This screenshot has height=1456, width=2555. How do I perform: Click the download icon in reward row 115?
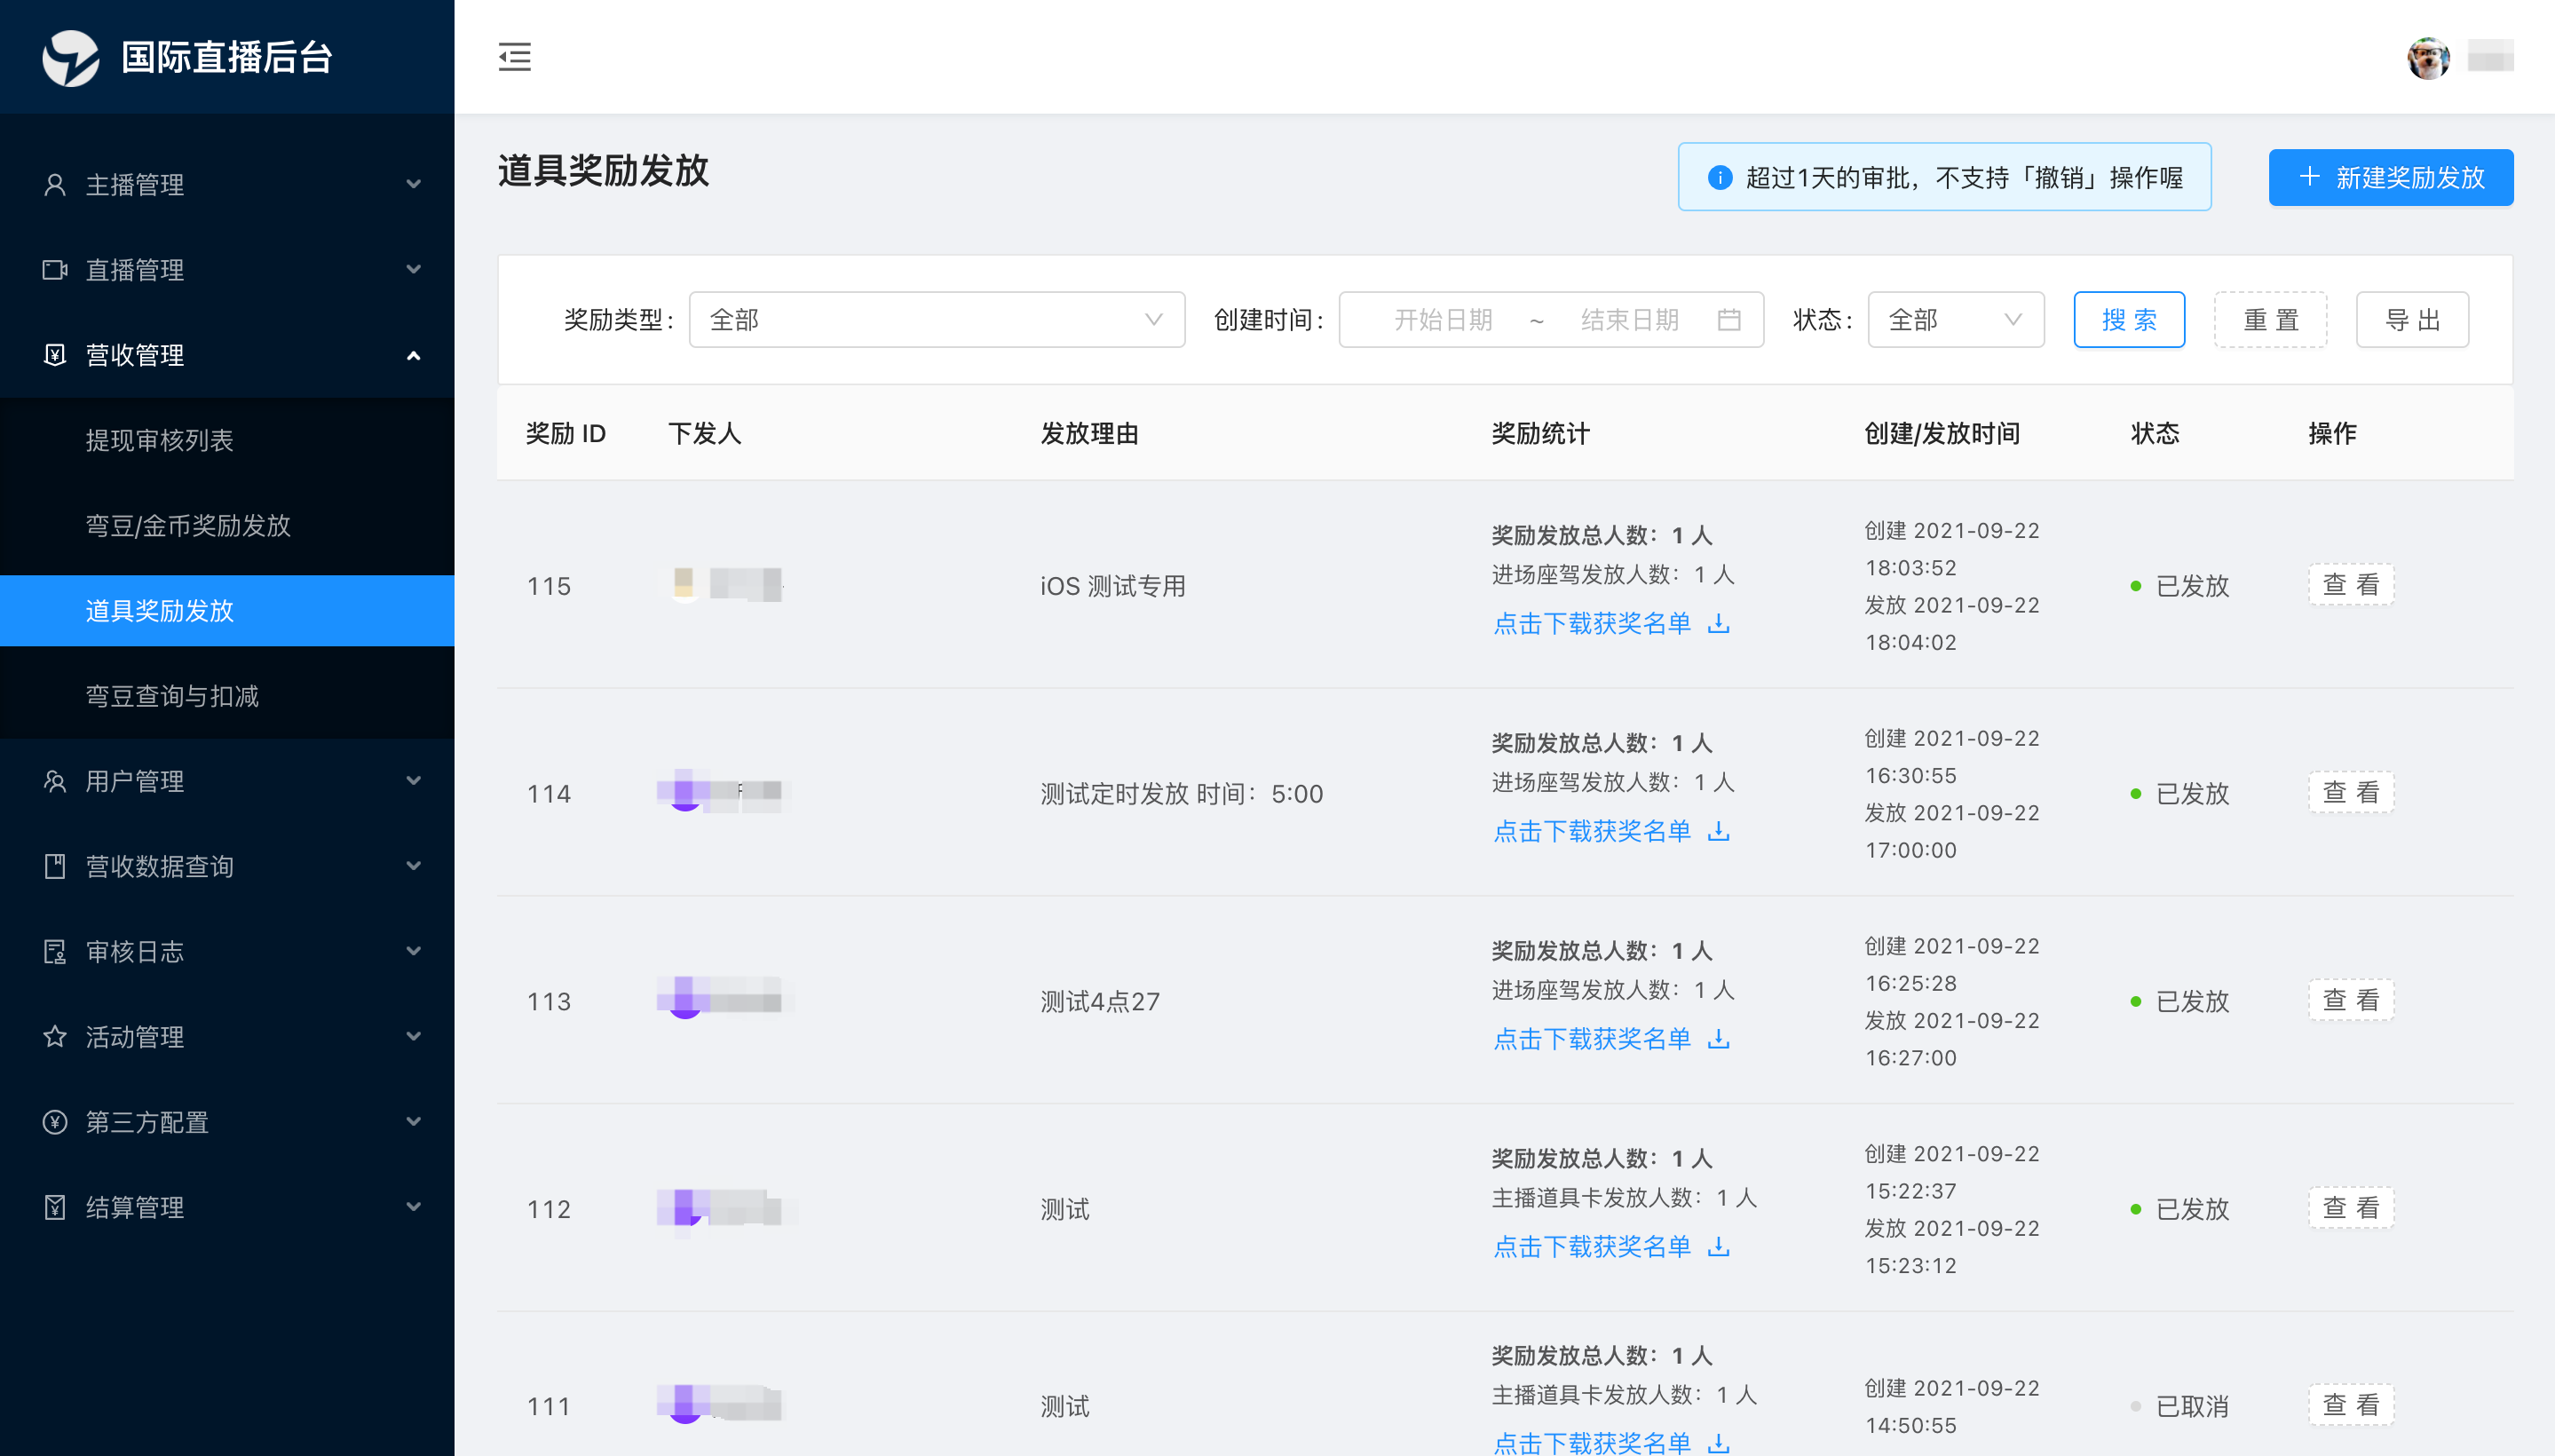point(1718,624)
